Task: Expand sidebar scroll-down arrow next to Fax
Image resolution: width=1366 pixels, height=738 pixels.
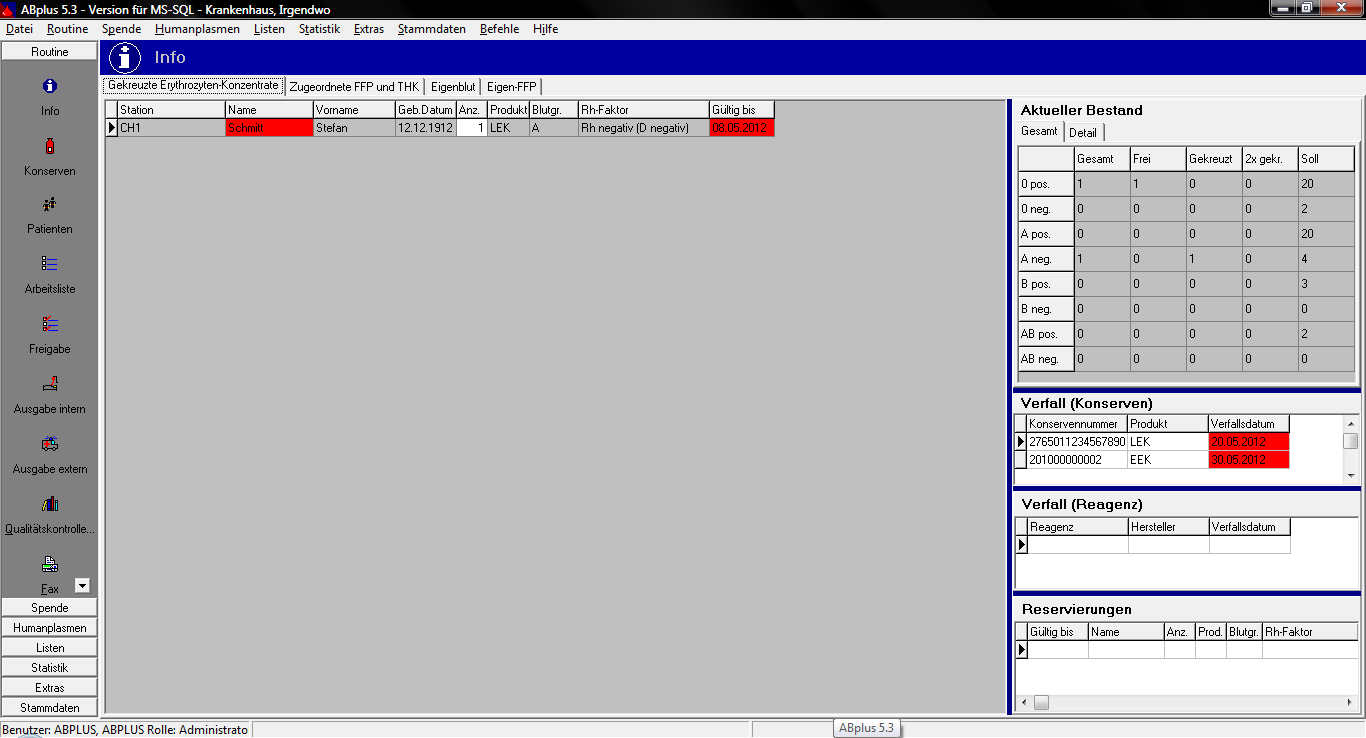Action: (x=82, y=586)
